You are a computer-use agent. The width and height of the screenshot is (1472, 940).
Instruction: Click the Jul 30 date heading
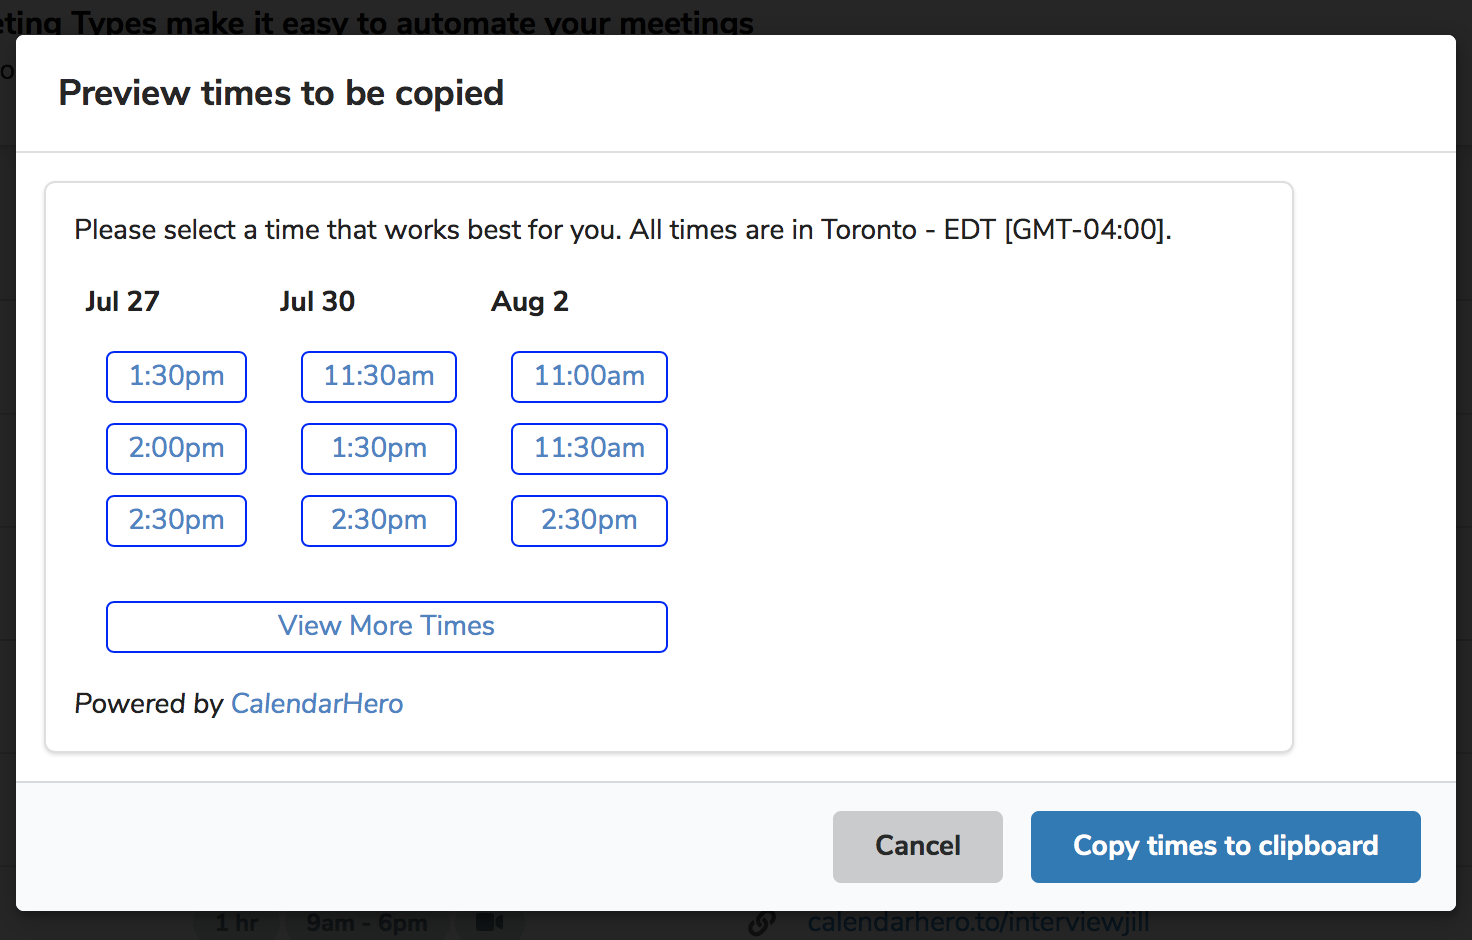pyautogui.click(x=317, y=302)
